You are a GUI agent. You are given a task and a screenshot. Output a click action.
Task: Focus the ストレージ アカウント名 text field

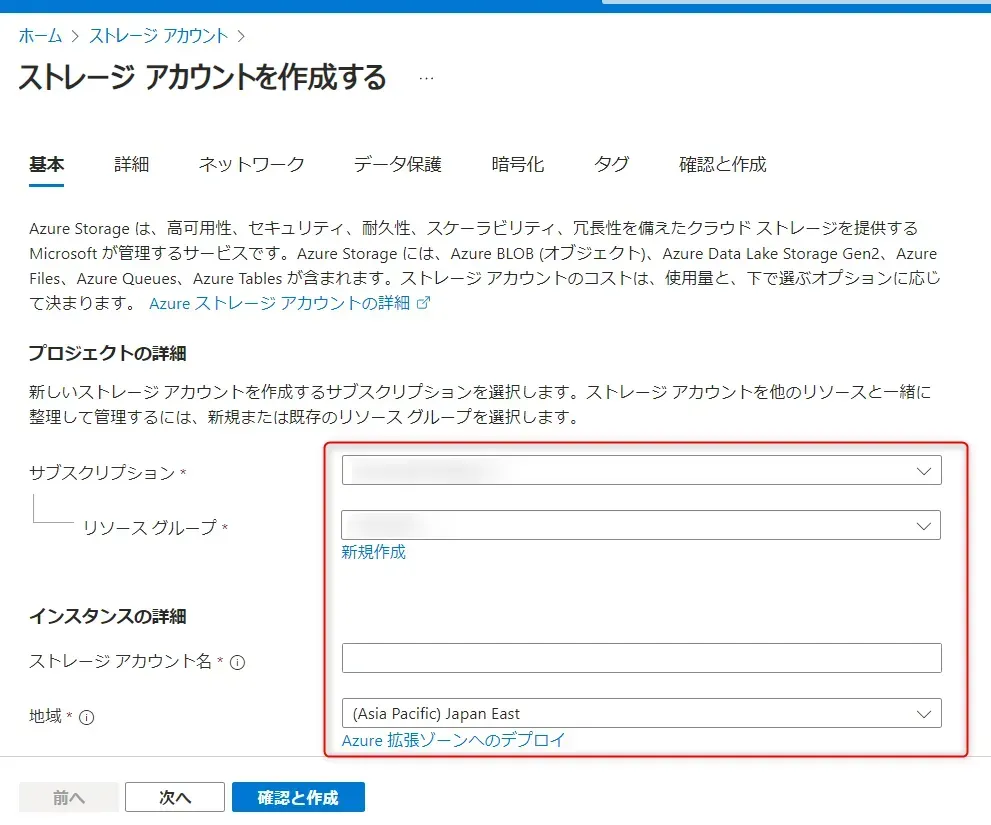point(641,658)
